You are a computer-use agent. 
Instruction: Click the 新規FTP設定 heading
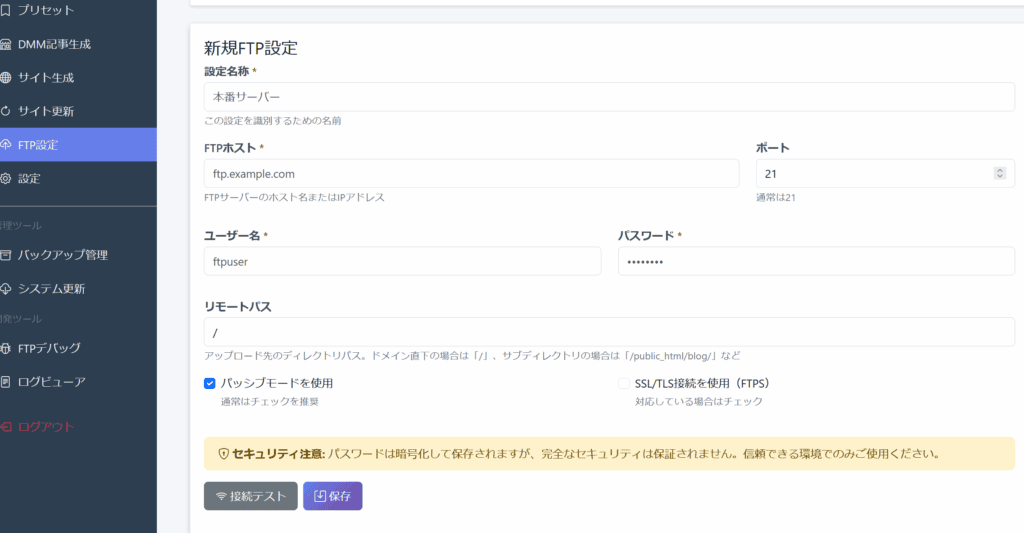point(251,48)
